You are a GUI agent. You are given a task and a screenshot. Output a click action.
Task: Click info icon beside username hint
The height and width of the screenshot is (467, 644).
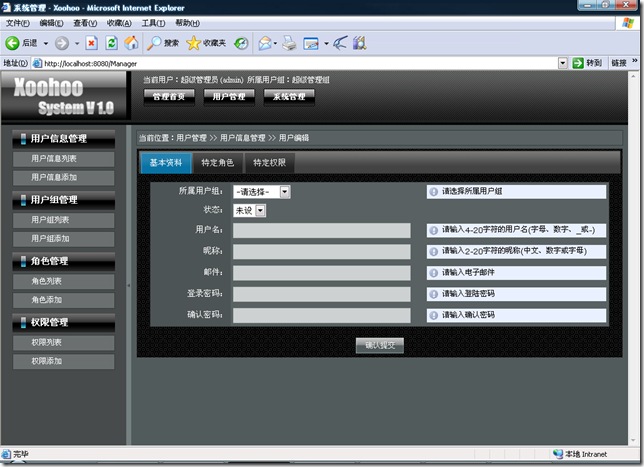434,230
